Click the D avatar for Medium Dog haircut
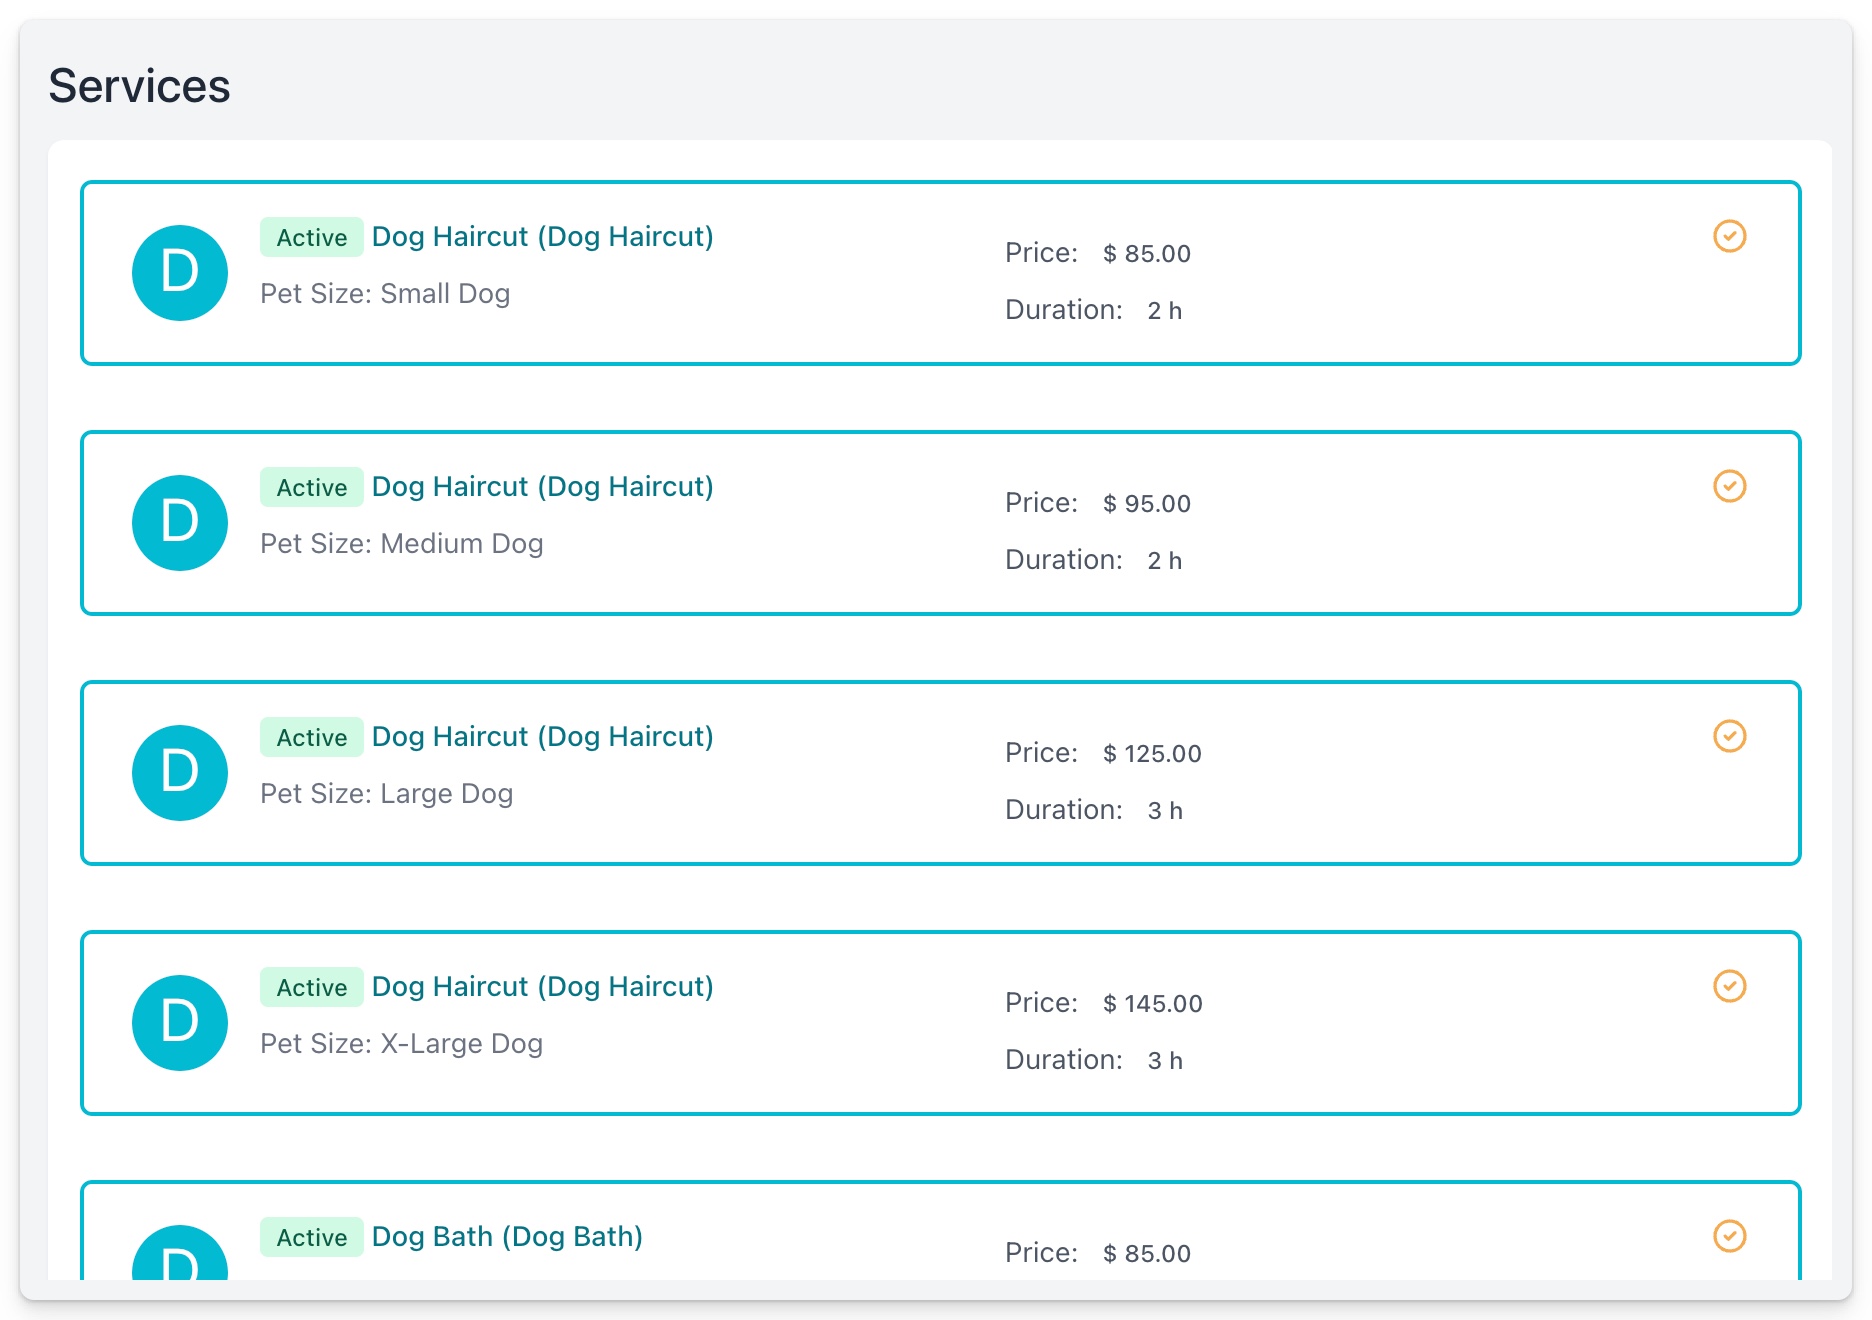 click(x=180, y=523)
